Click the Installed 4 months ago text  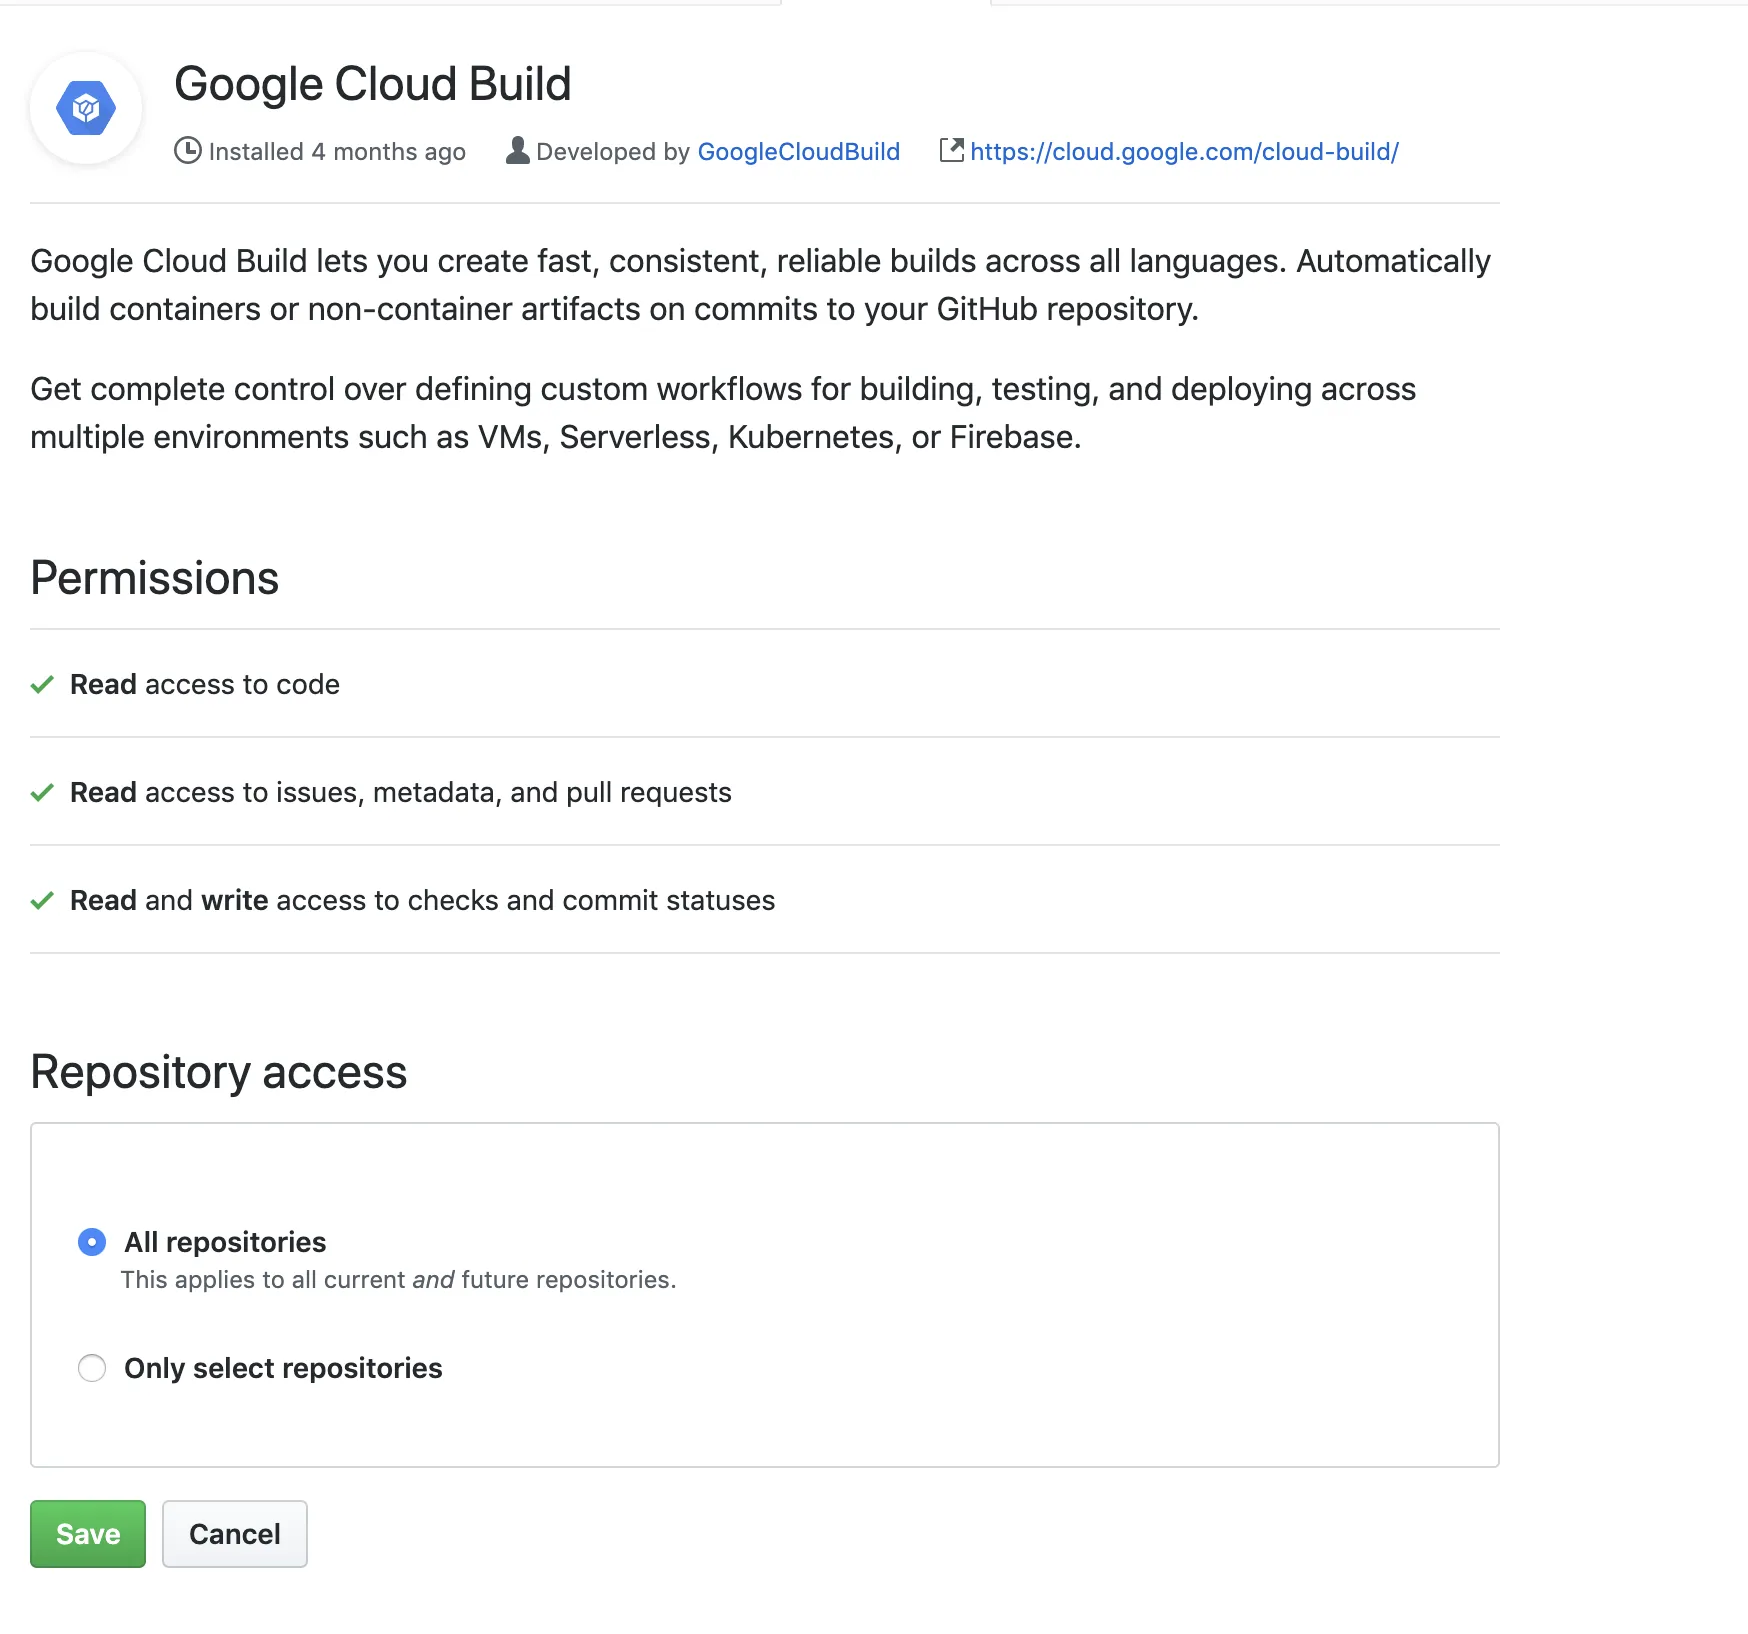click(x=337, y=152)
